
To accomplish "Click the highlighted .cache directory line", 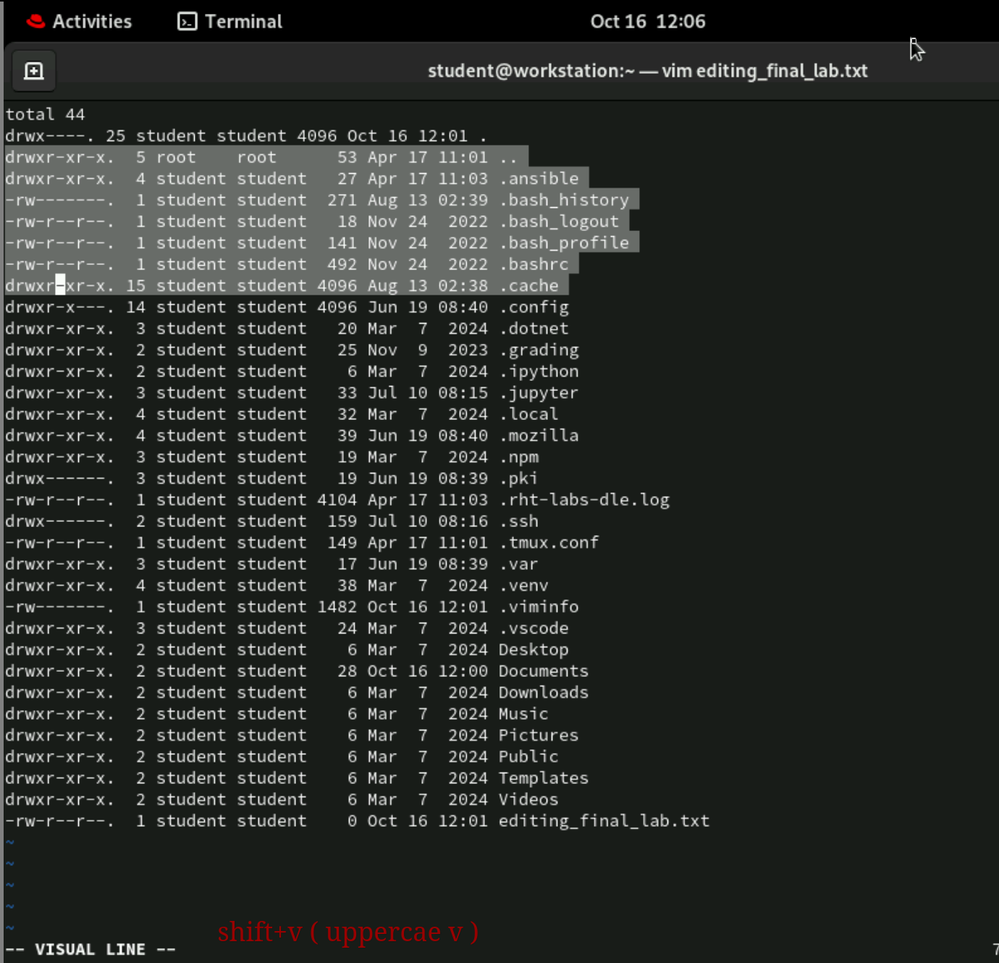I will point(528,286).
